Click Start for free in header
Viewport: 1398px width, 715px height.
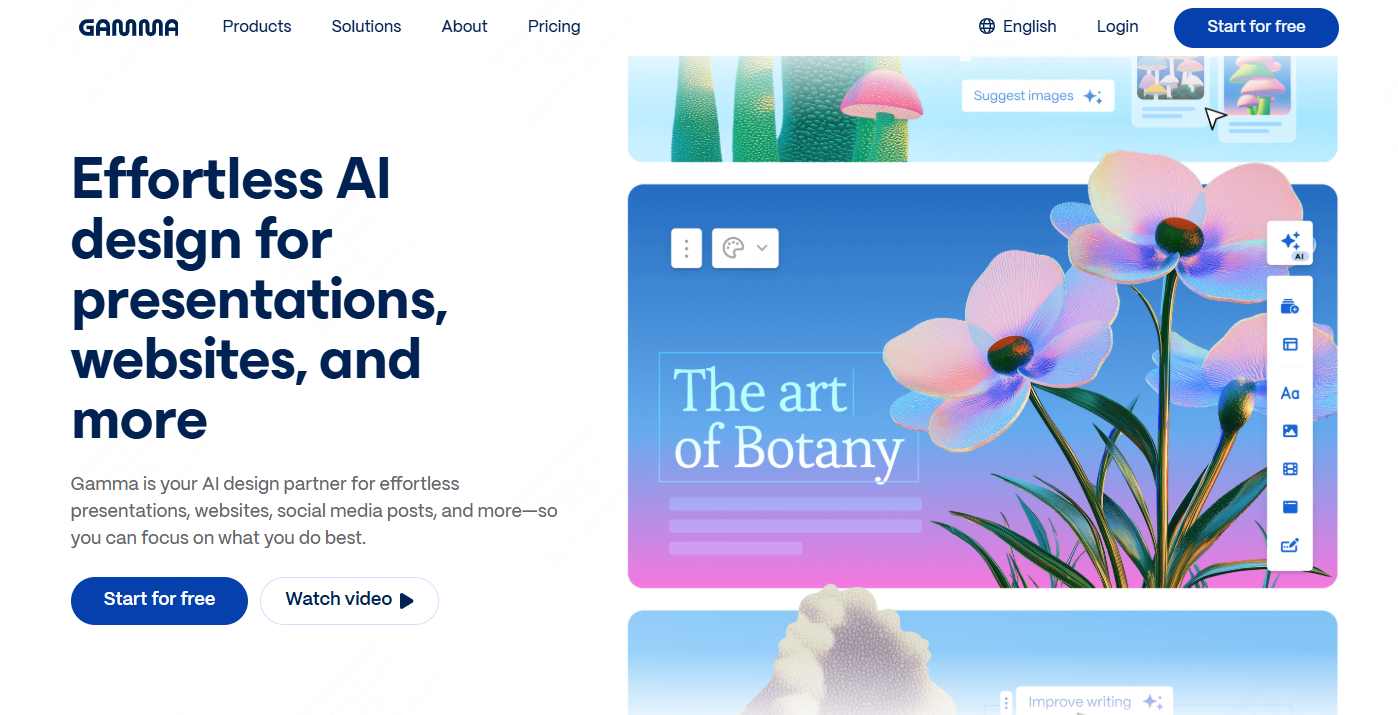[1256, 27]
